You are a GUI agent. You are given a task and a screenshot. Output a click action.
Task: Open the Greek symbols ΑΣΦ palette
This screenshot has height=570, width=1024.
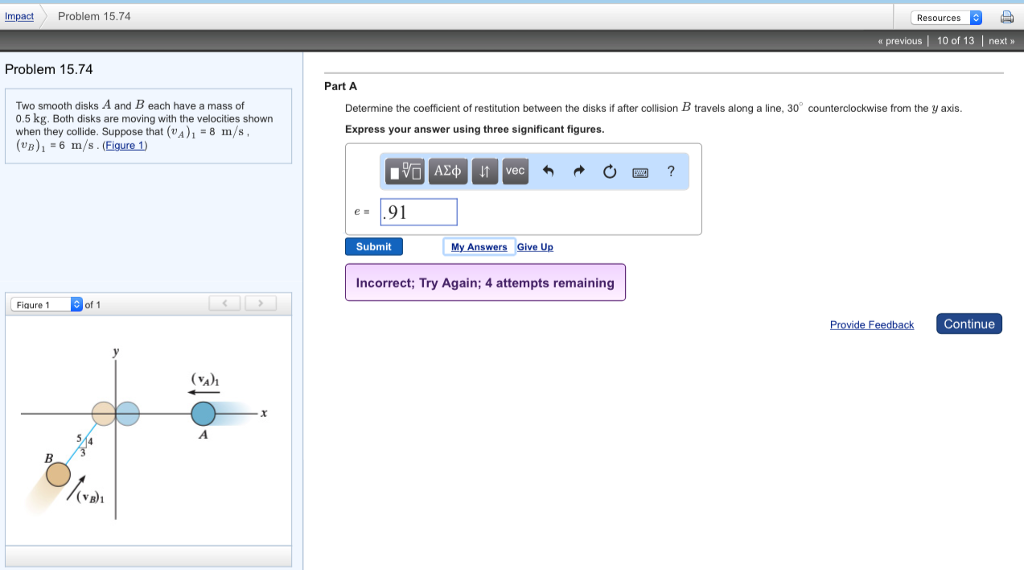point(448,172)
